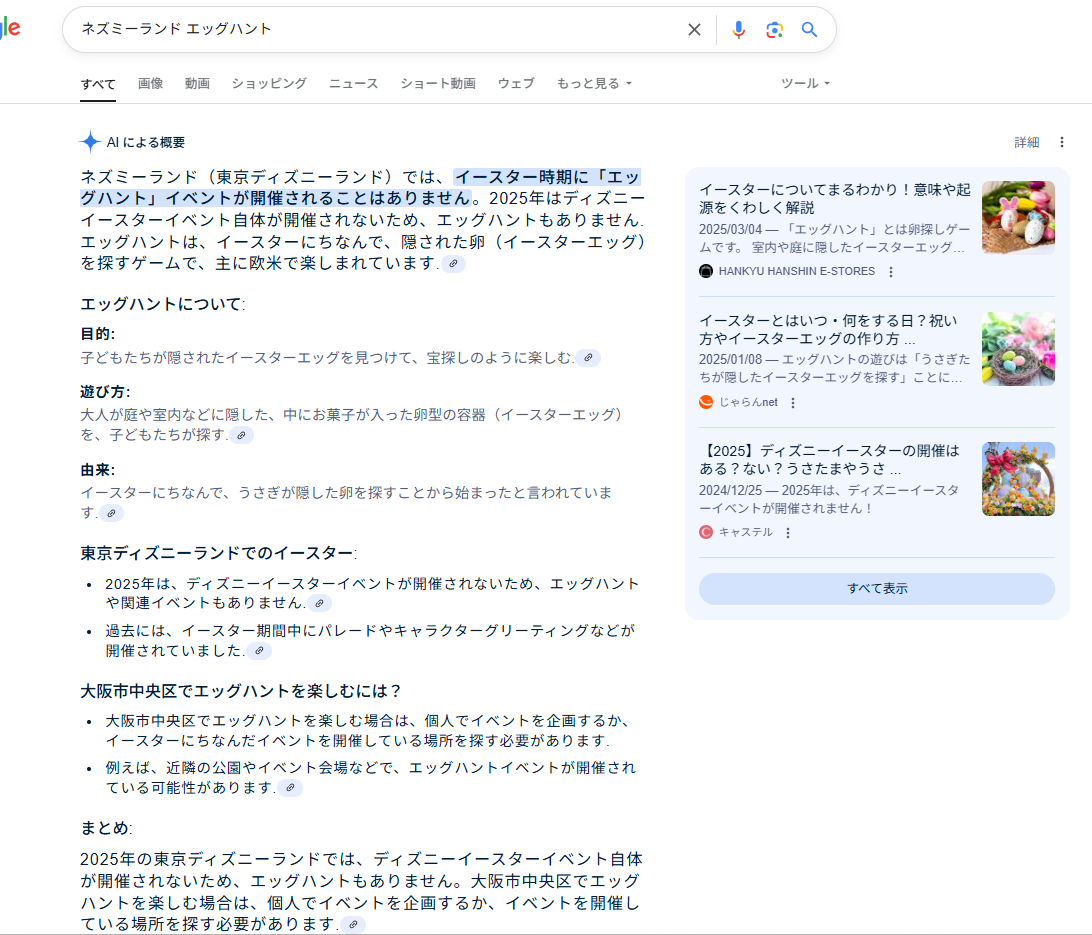
Task: Open the イースターについてまるわかり article link
Action: (x=834, y=198)
